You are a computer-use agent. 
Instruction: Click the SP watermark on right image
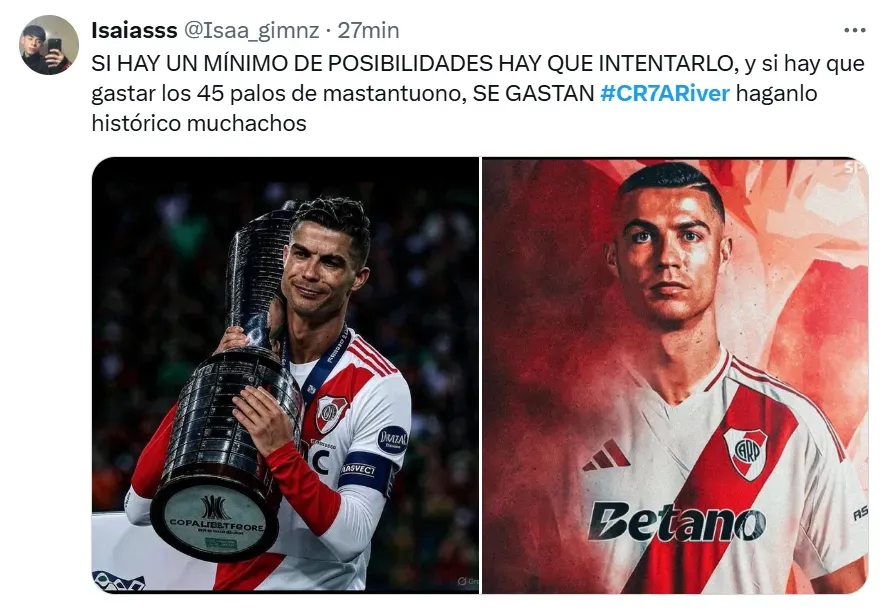854,167
